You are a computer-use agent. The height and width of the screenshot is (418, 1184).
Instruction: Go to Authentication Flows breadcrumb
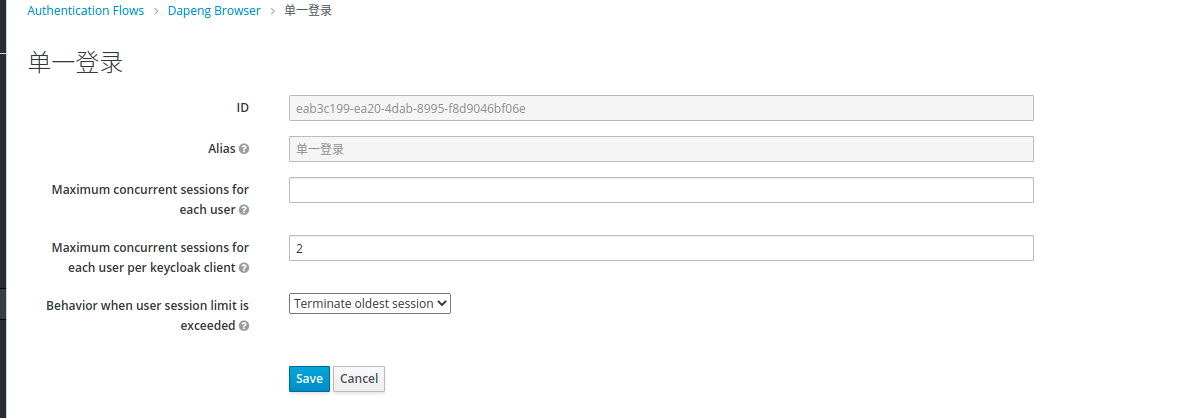pyautogui.click(x=85, y=11)
